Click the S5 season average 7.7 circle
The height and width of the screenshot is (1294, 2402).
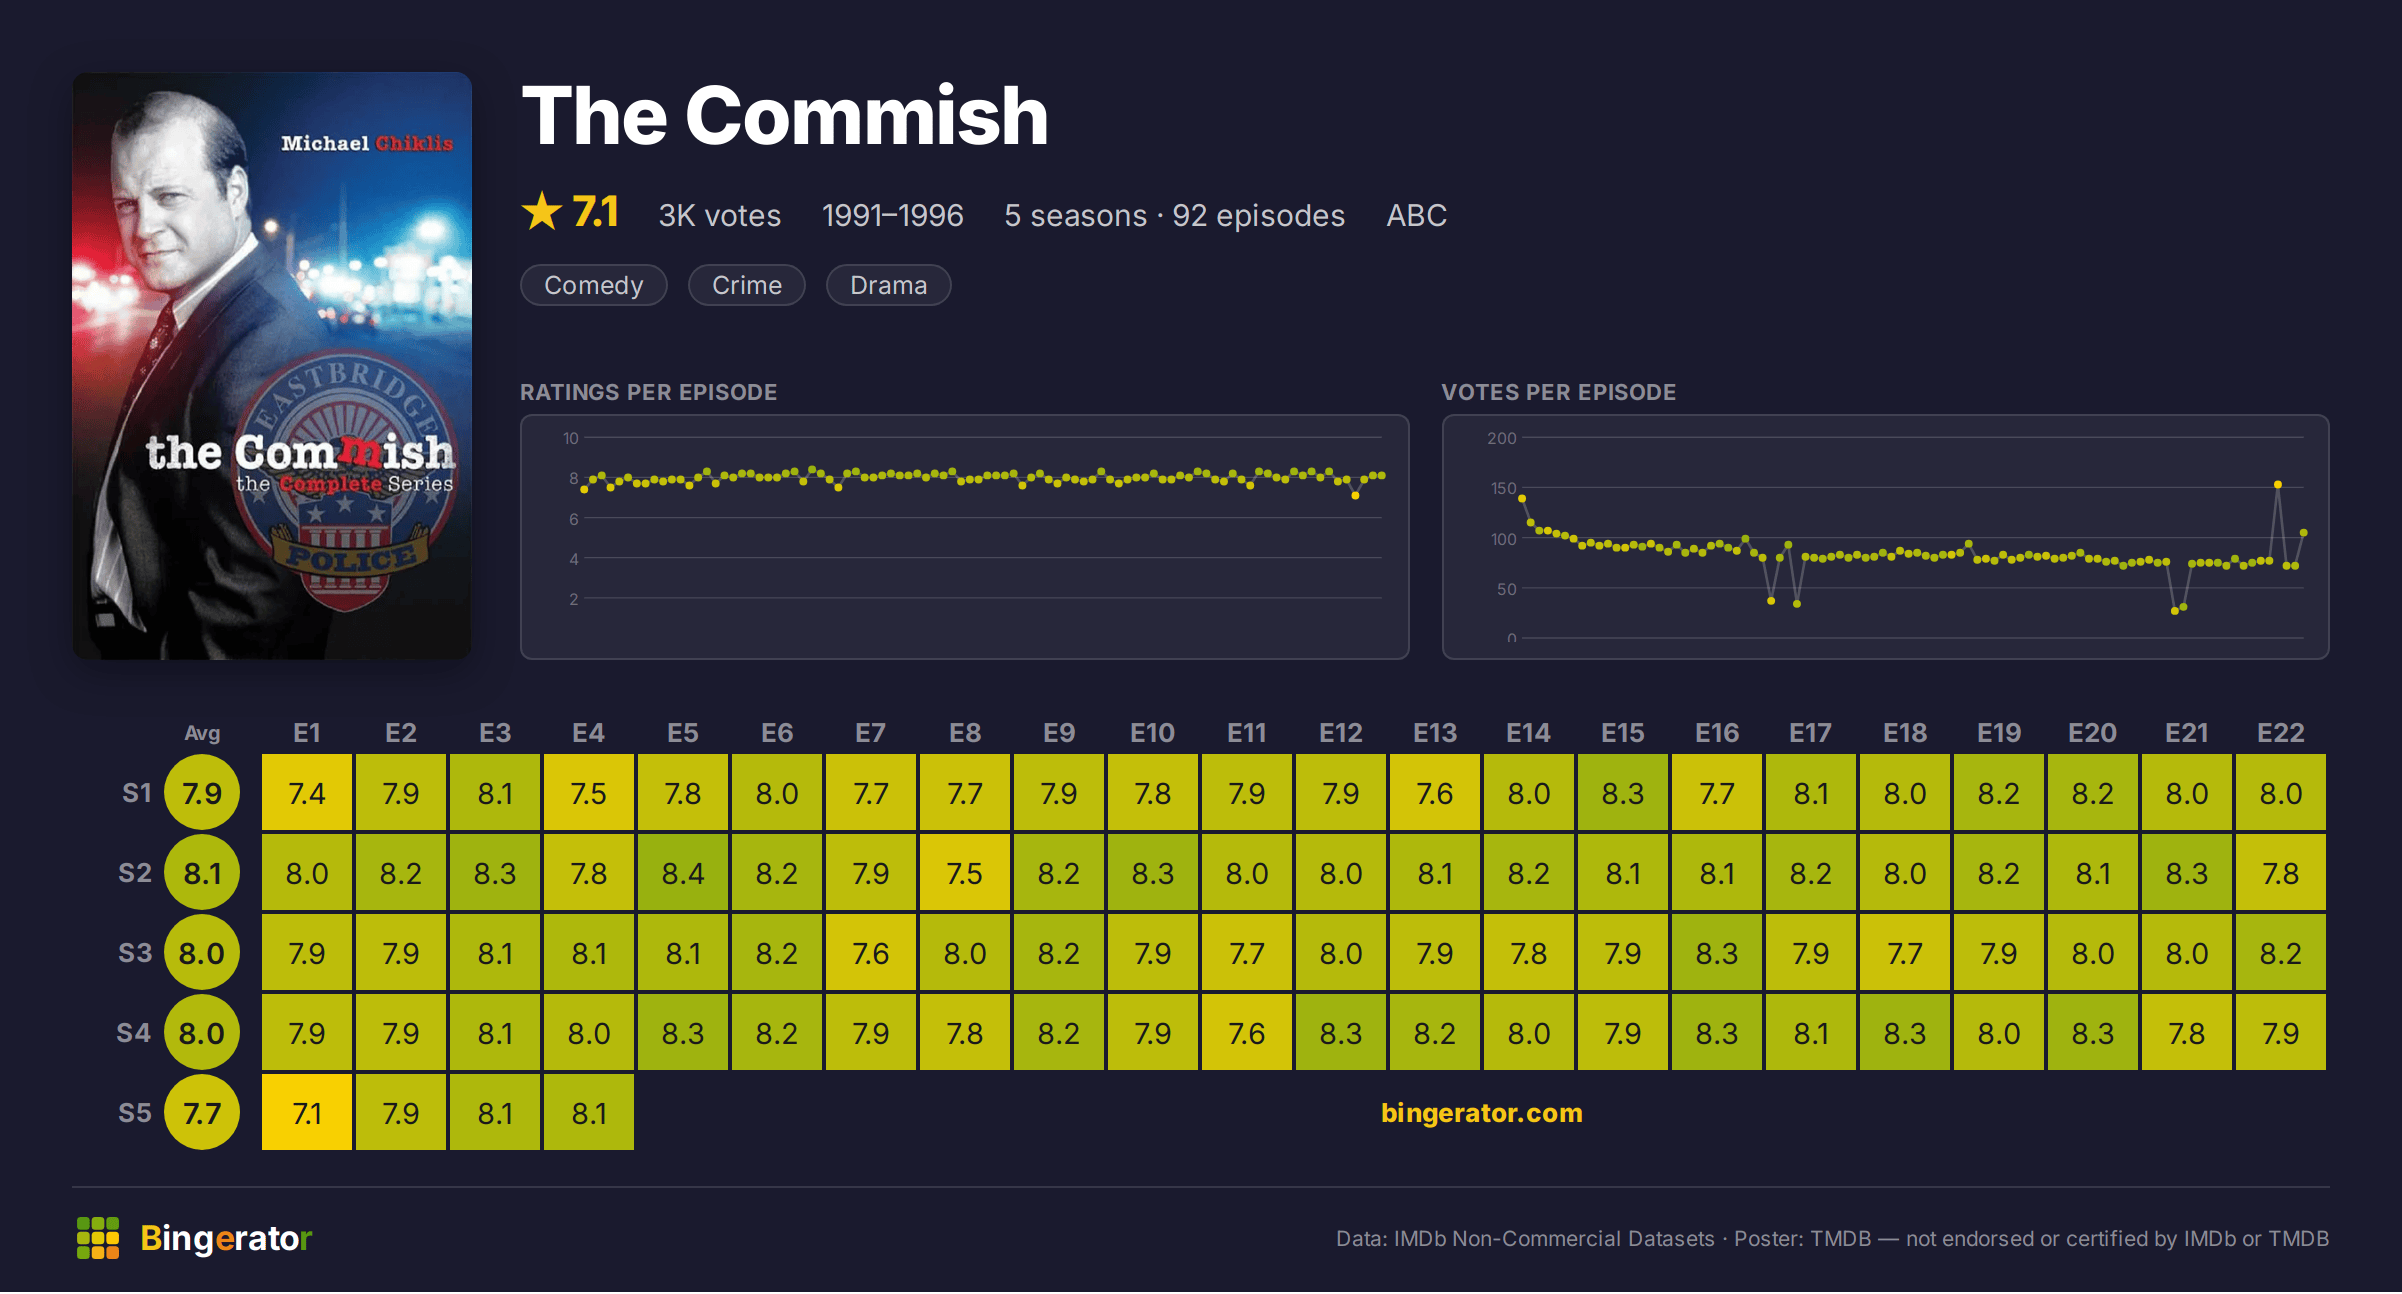[x=202, y=1113]
